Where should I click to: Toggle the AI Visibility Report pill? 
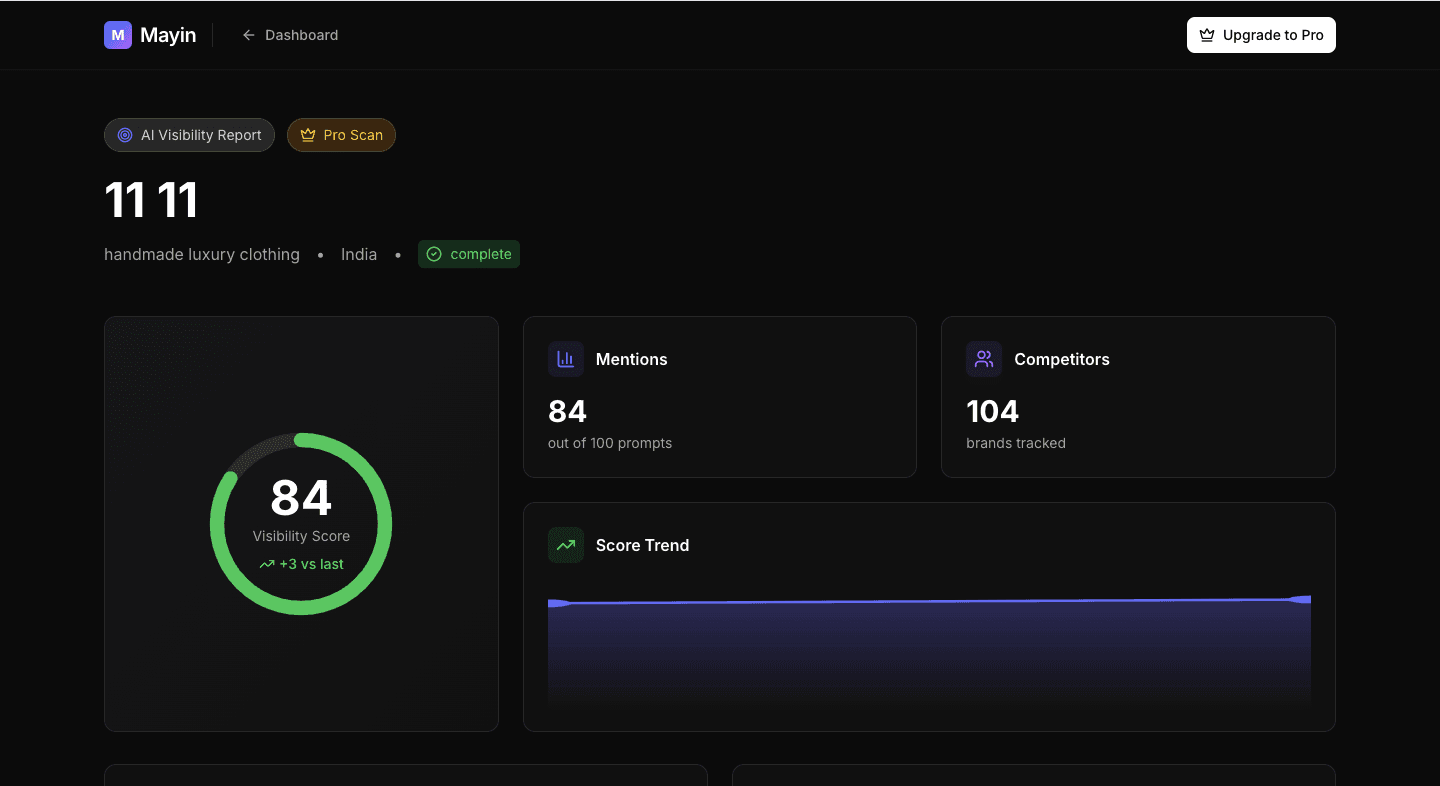pyautogui.click(x=189, y=134)
